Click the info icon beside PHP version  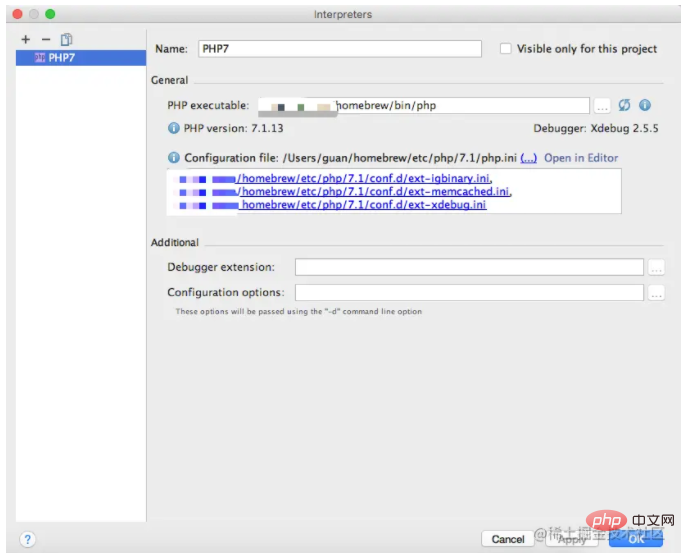(x=174, y=128)
